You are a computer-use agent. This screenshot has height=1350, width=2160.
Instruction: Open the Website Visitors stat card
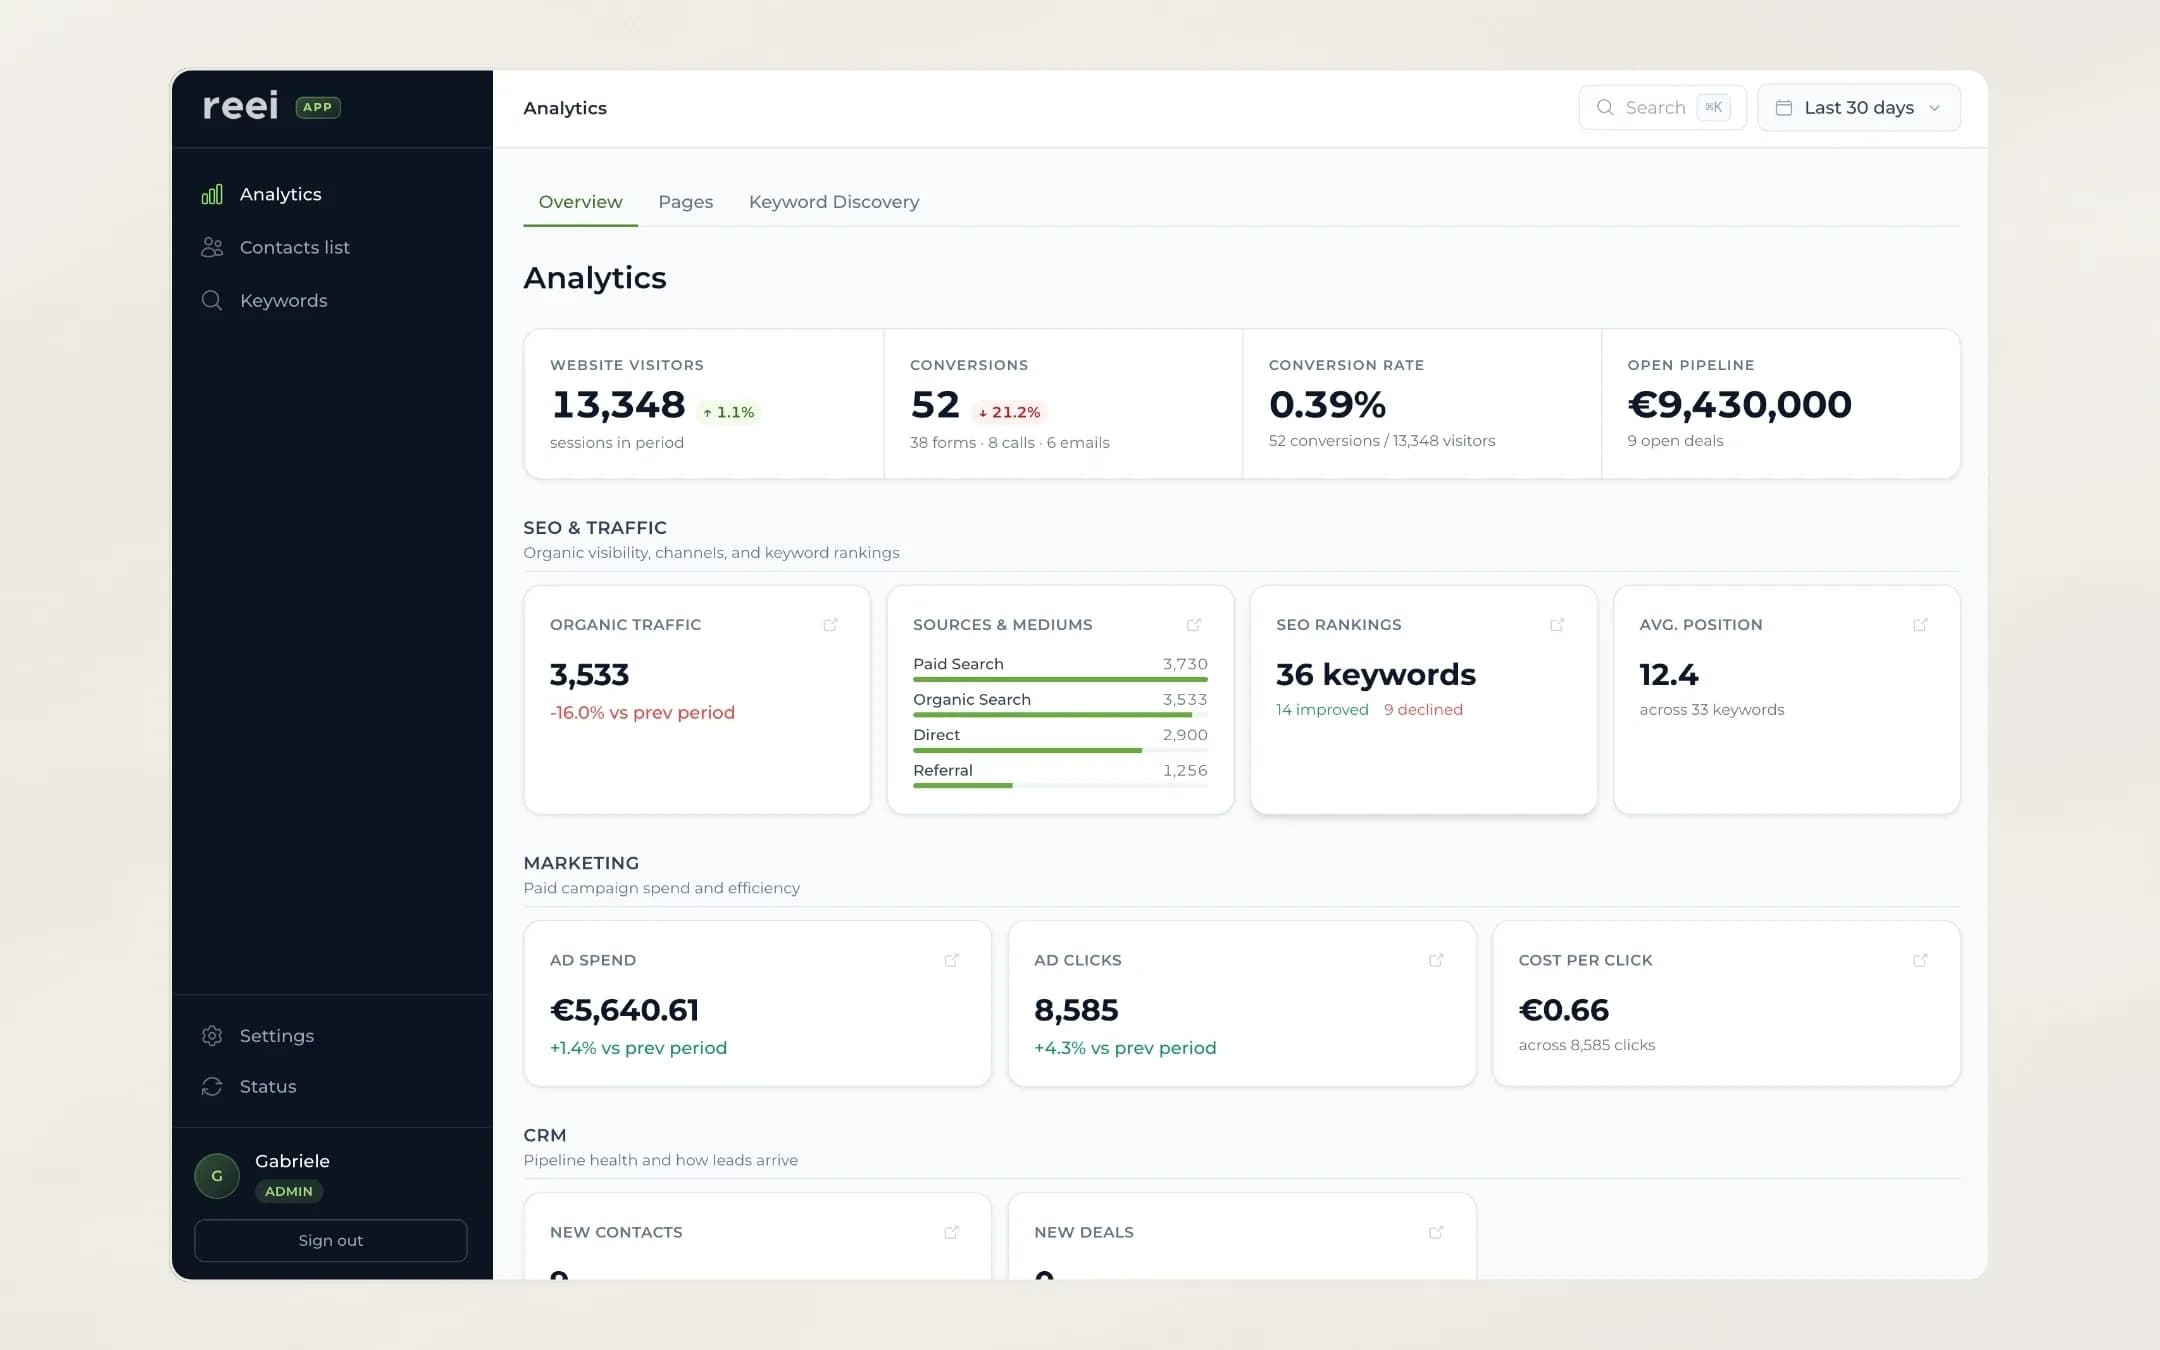(x=704, y=404)
